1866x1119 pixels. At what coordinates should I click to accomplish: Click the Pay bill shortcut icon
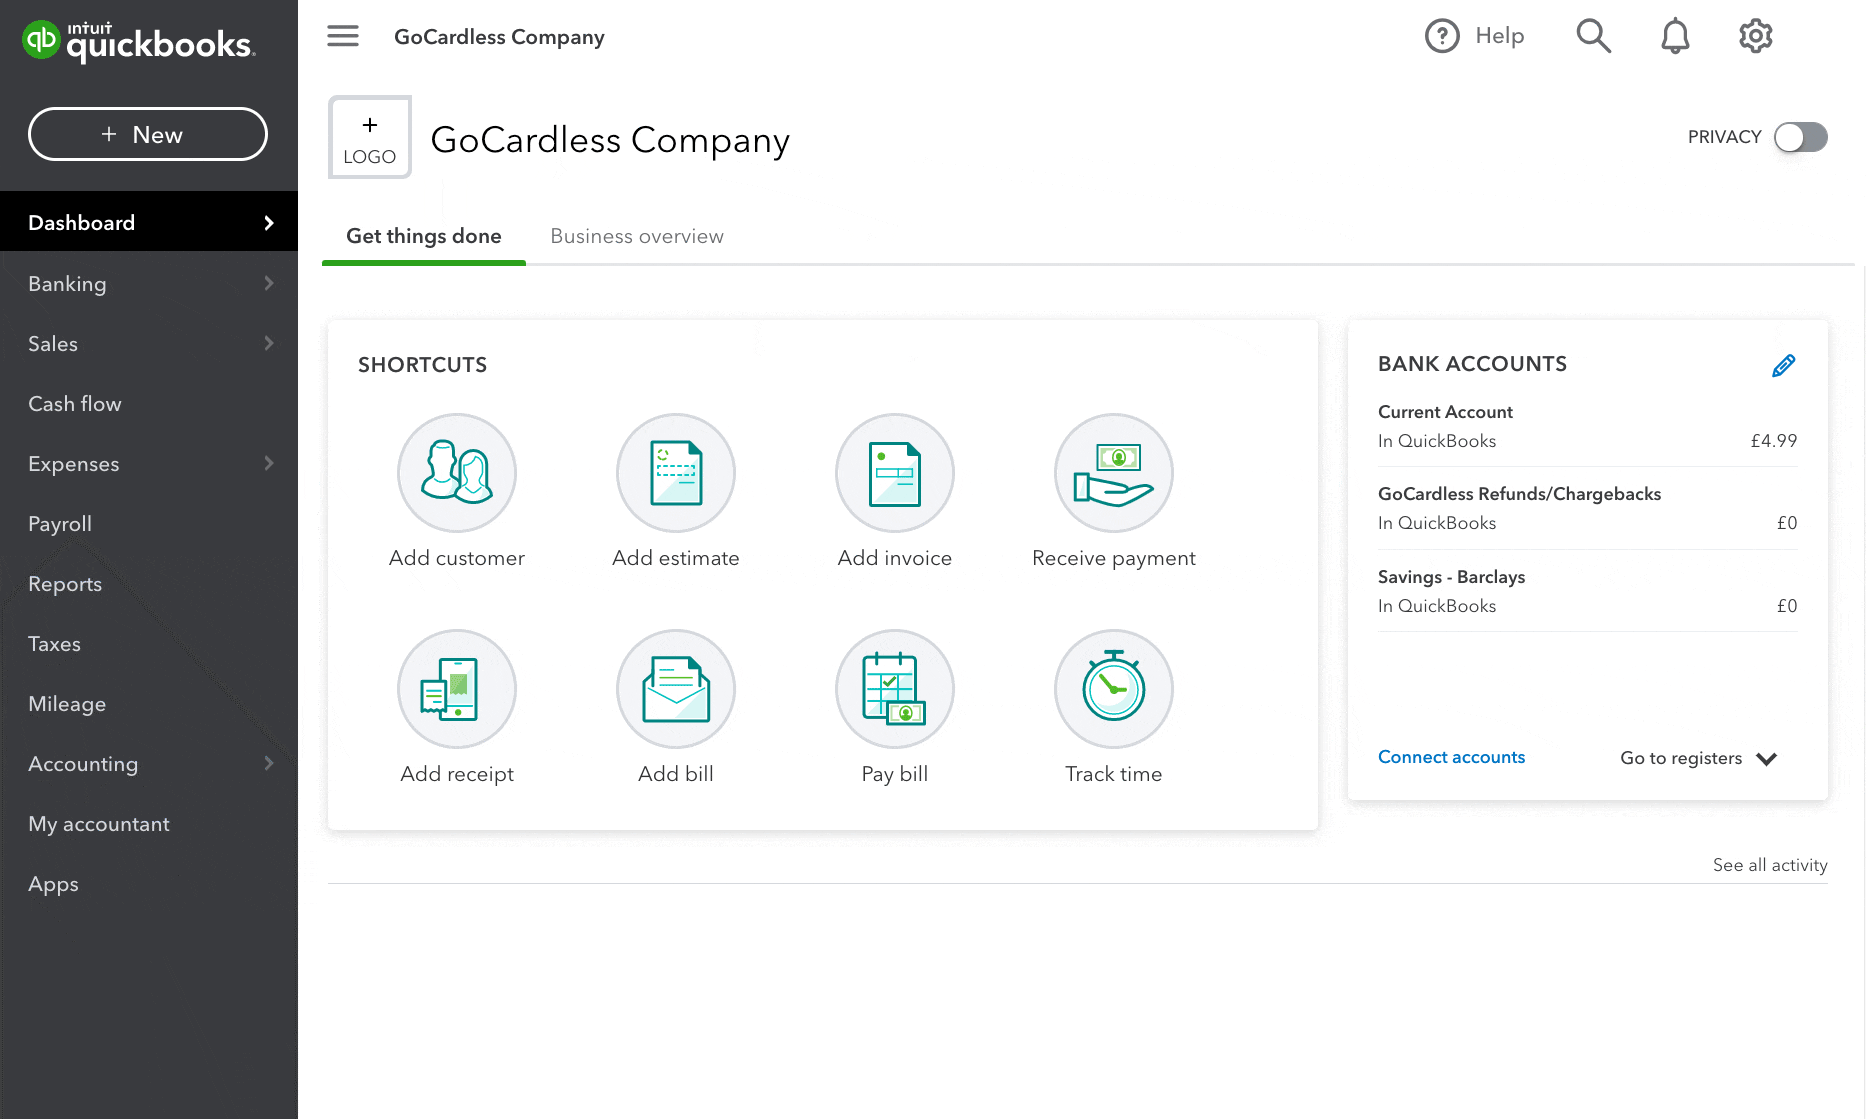point(895,689)
